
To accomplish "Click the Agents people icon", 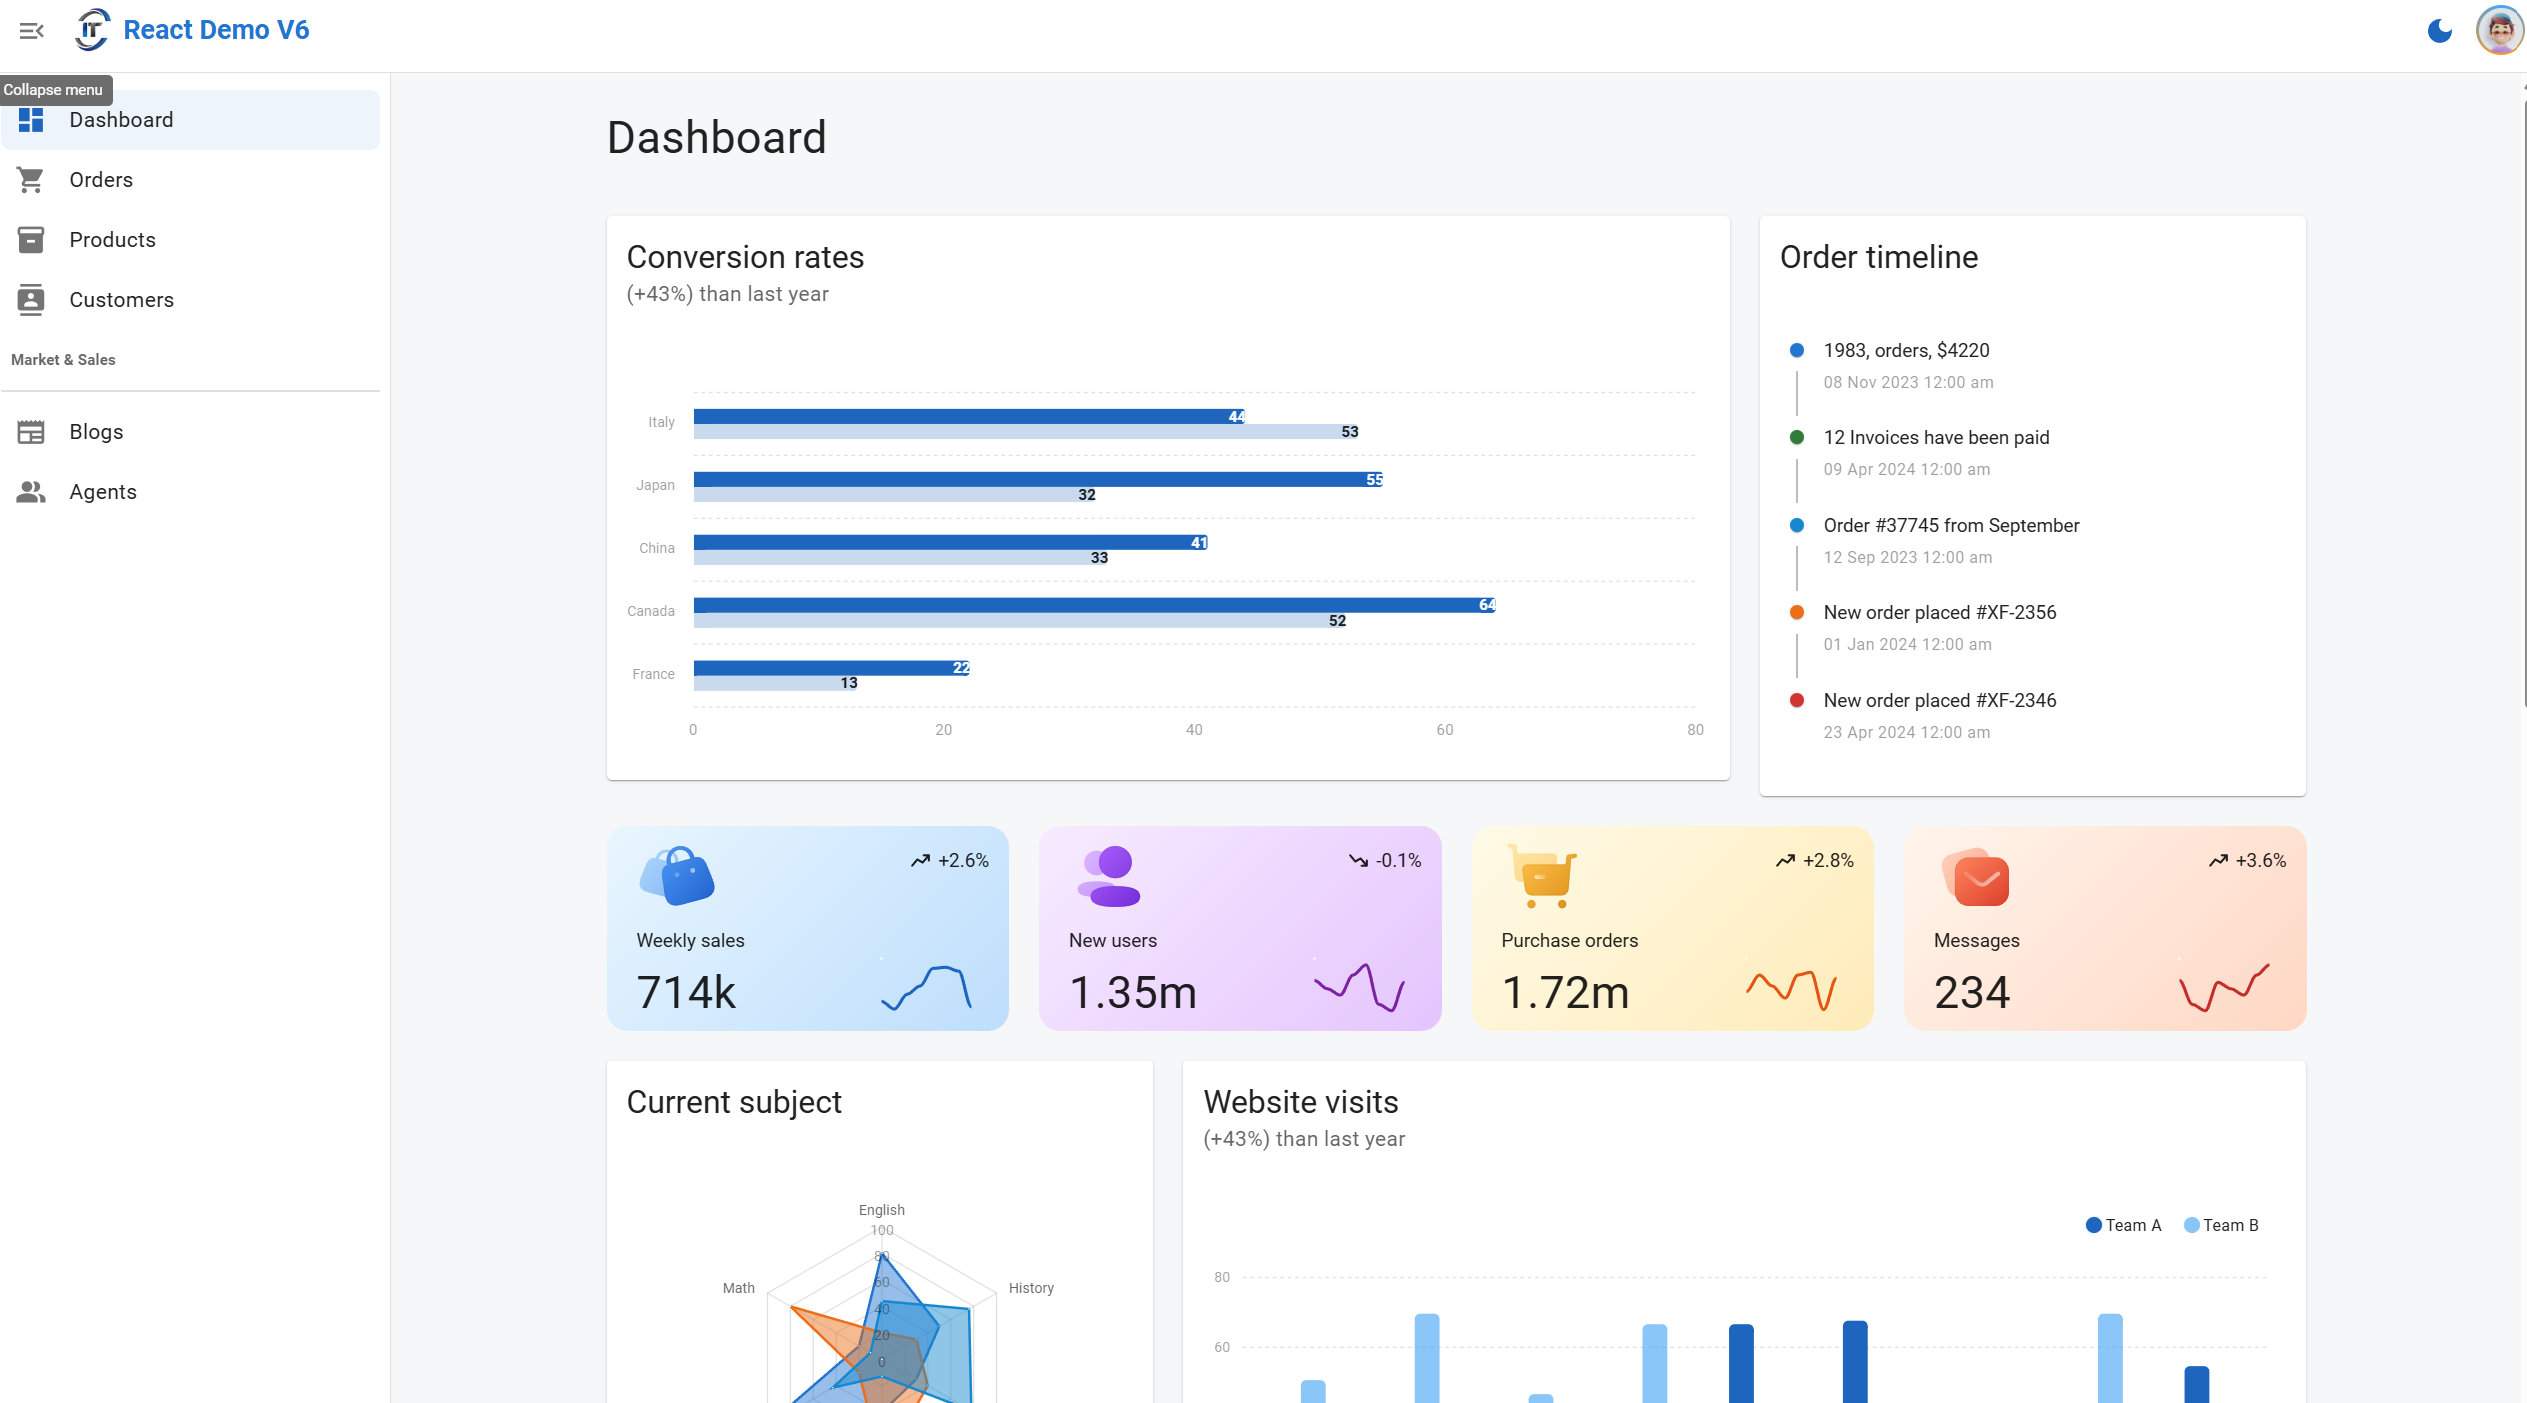I will [x=31, y=492].
